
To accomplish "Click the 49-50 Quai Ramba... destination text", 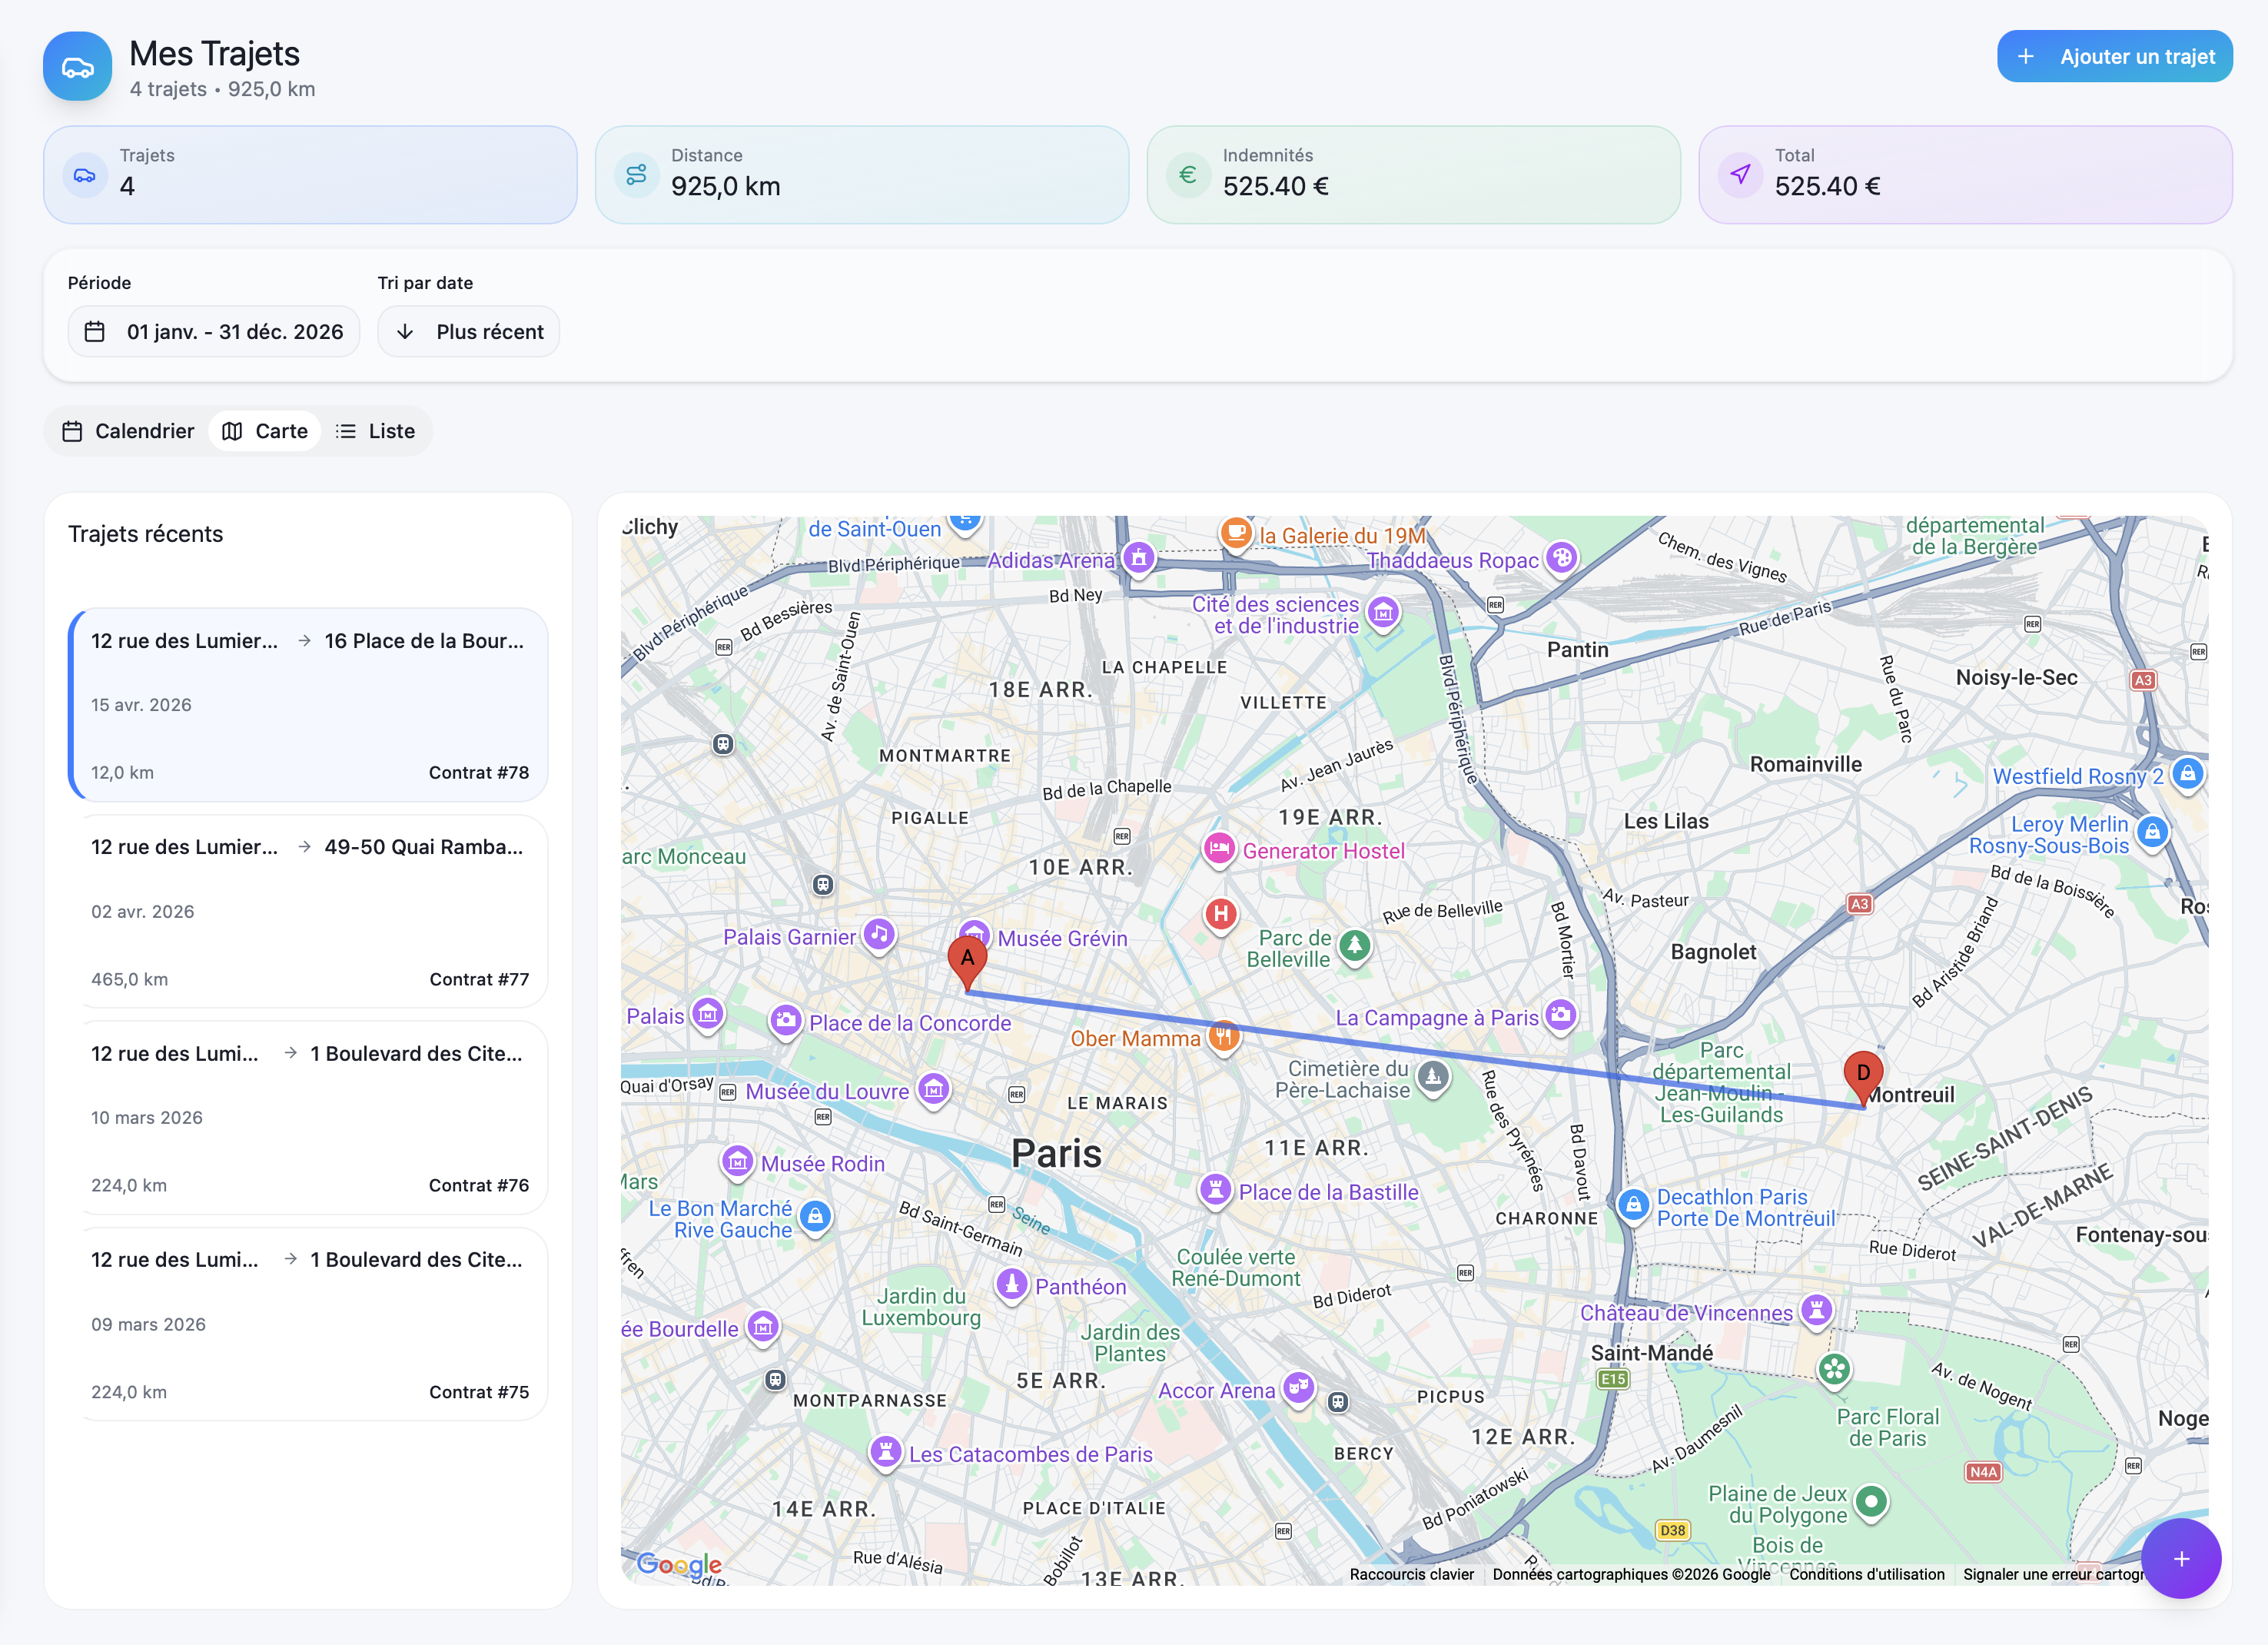I will (424, 847).
